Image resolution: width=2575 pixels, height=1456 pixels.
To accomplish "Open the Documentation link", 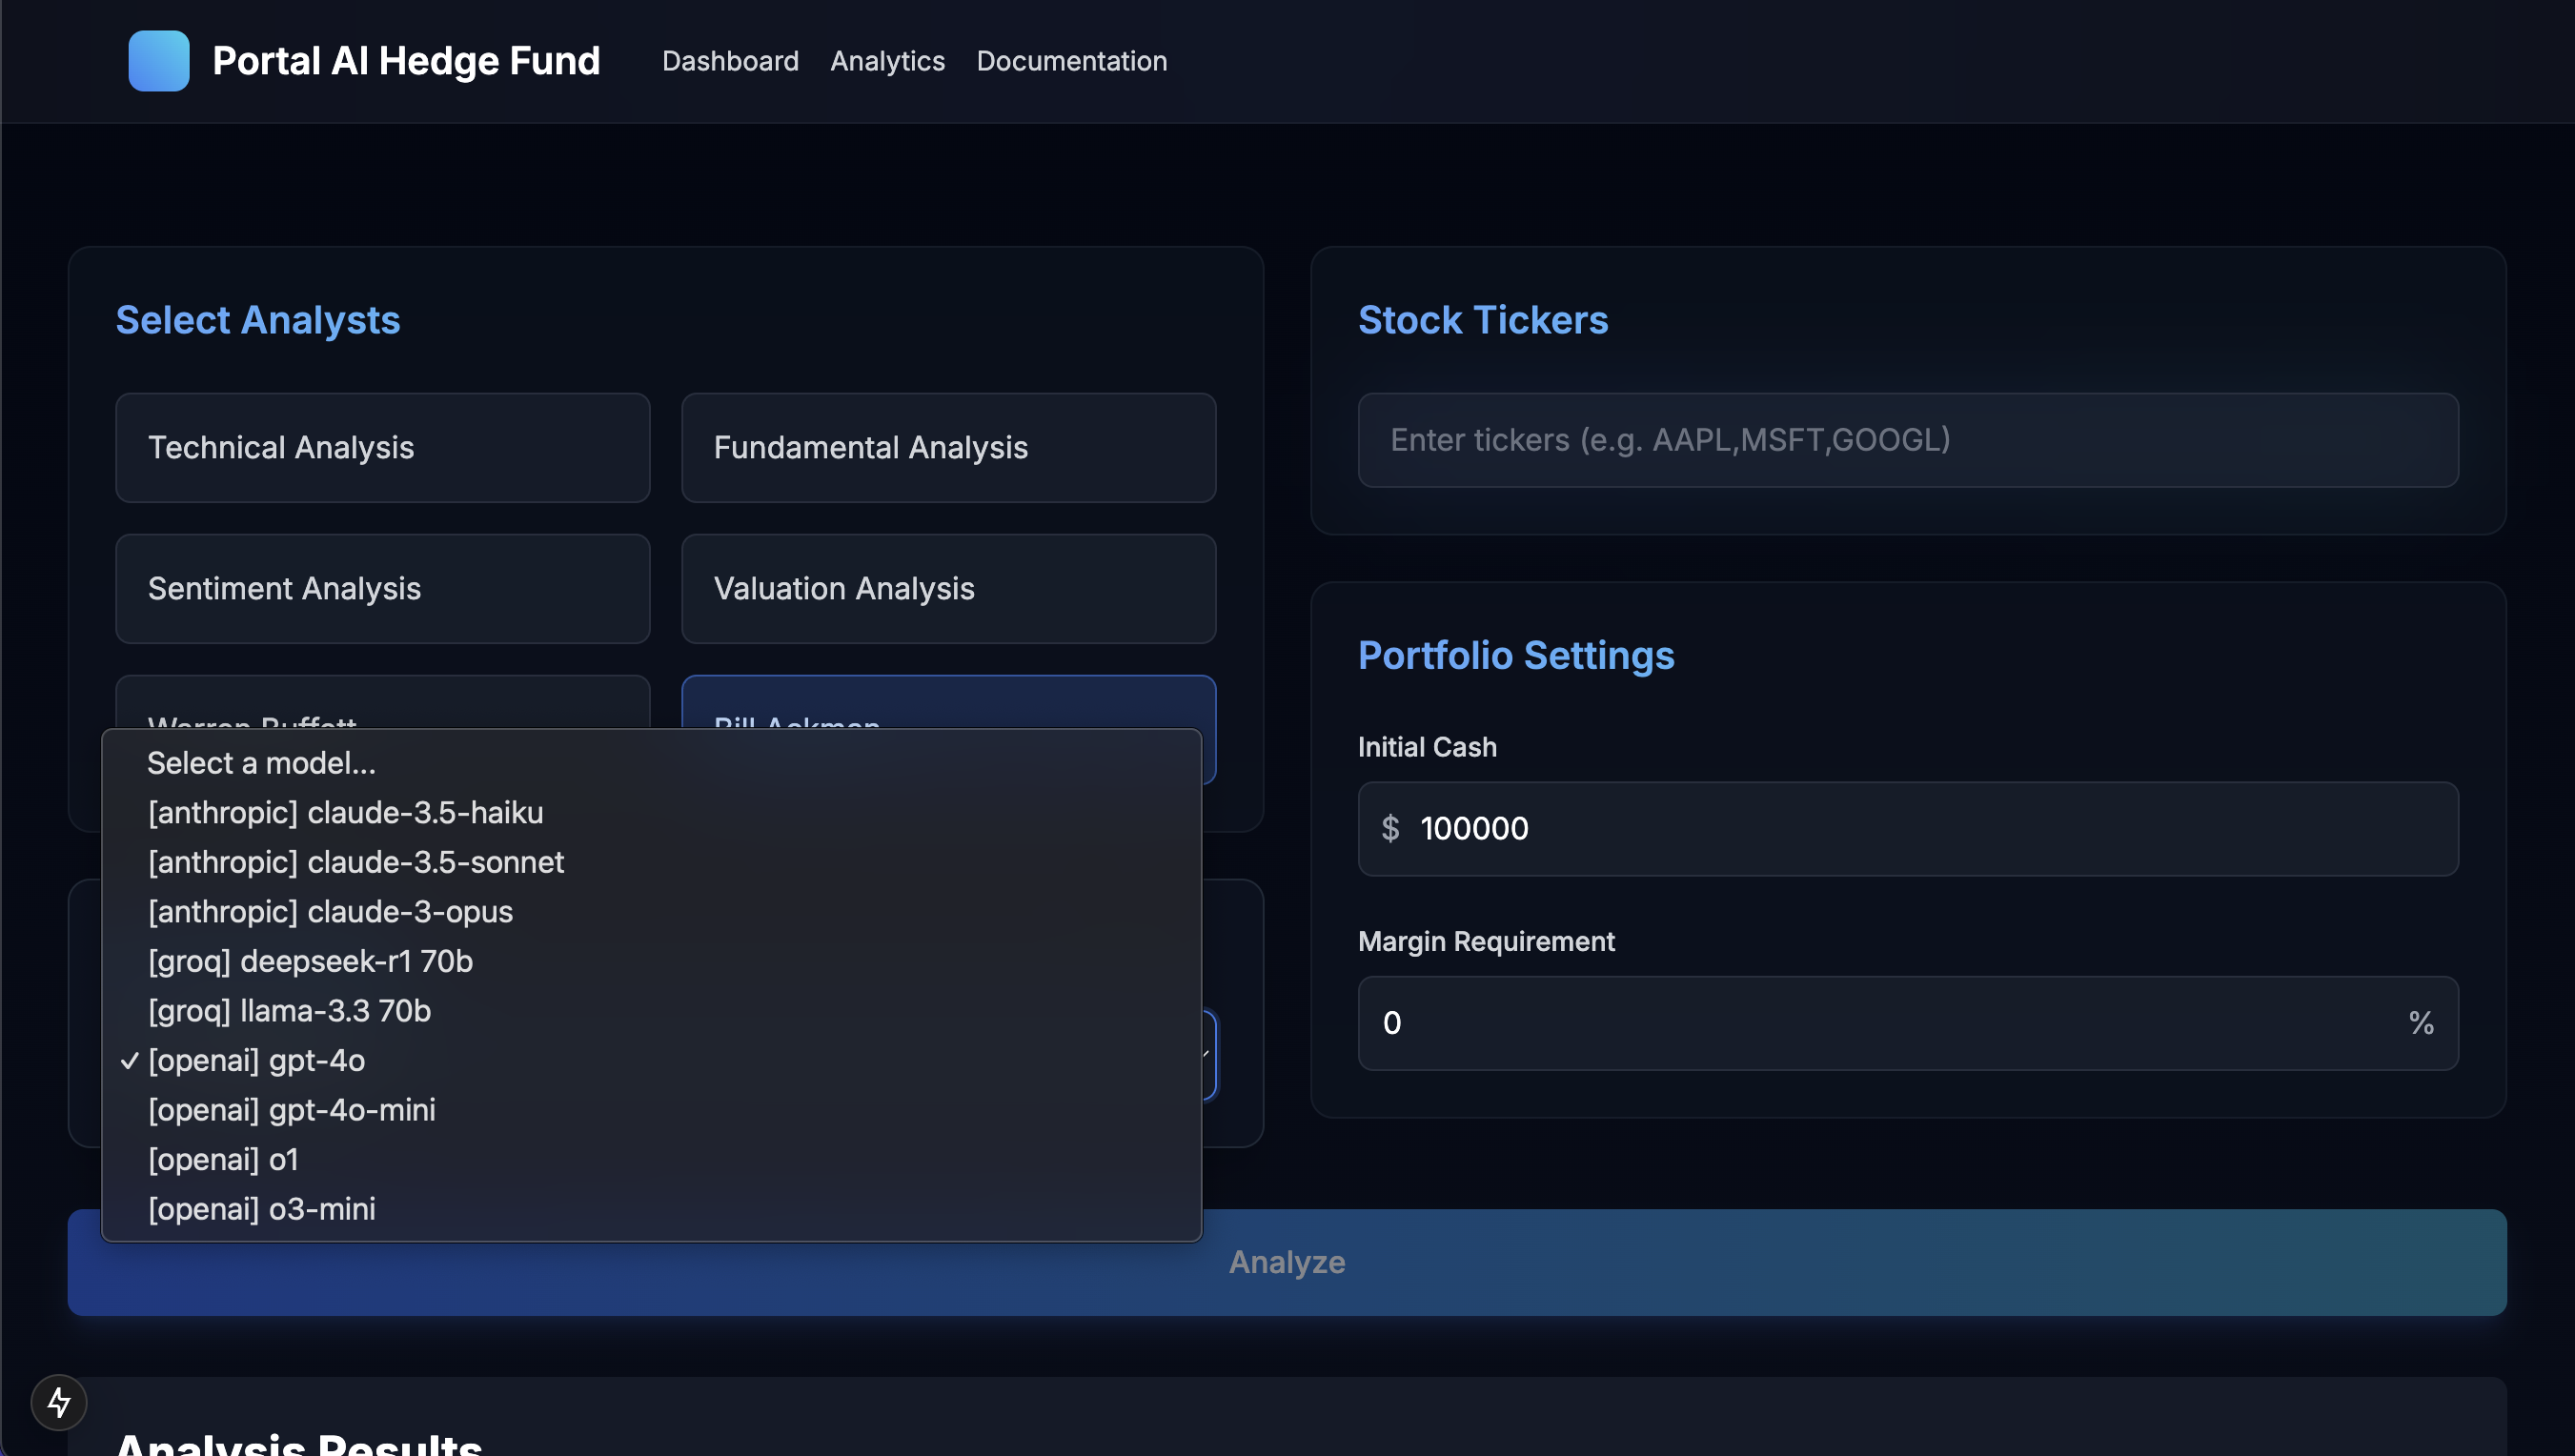I will [1071, 61].
